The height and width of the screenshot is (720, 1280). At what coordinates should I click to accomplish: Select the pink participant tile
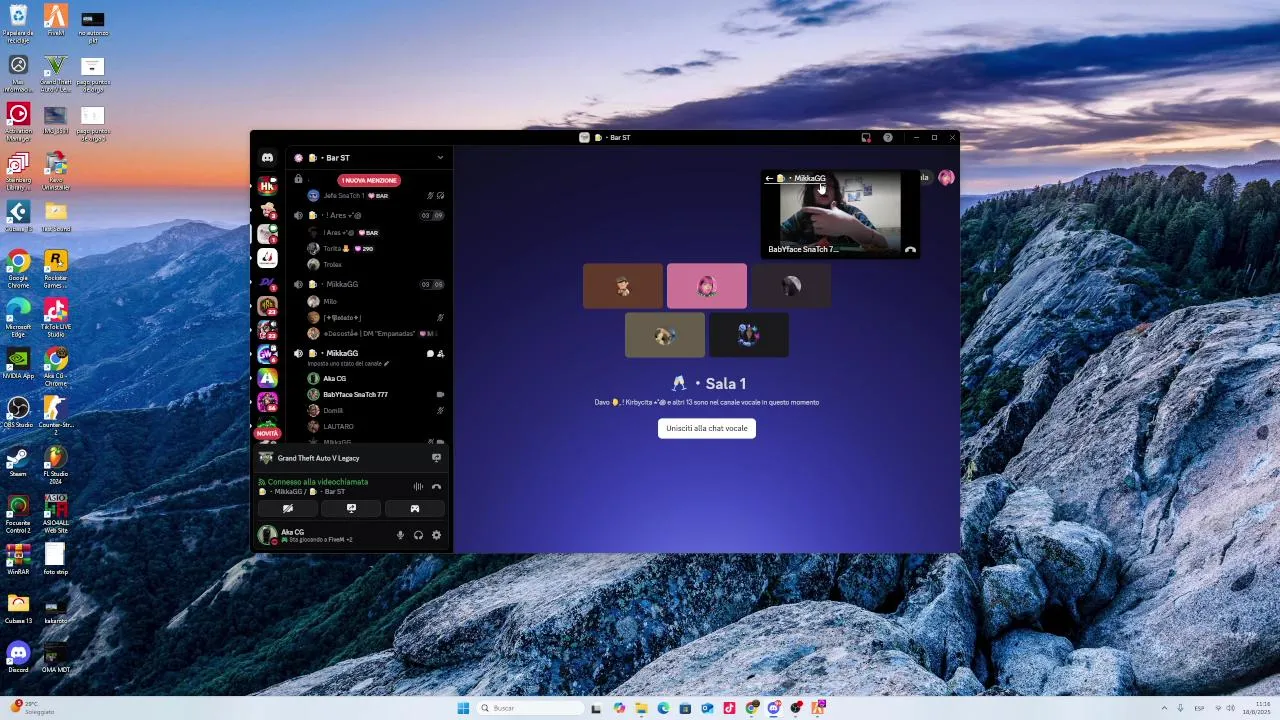(707, 286)
